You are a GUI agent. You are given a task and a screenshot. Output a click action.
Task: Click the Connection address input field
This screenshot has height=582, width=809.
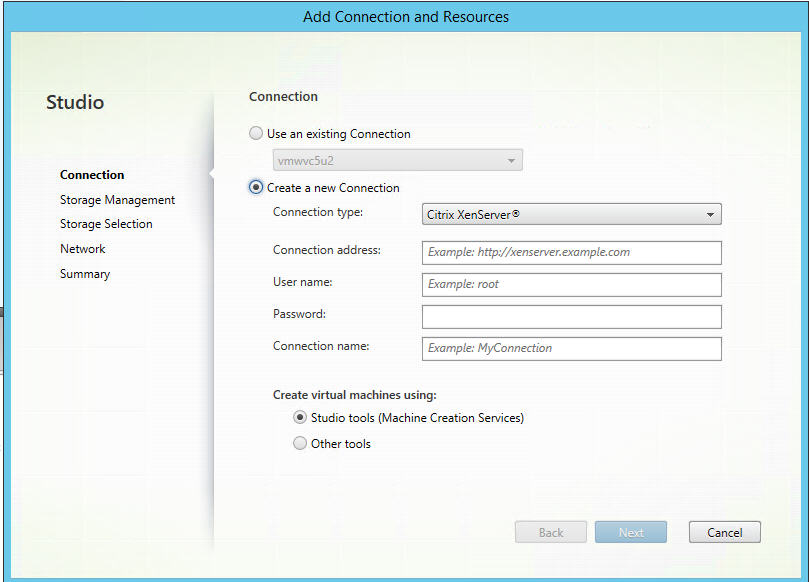[571, 252]
